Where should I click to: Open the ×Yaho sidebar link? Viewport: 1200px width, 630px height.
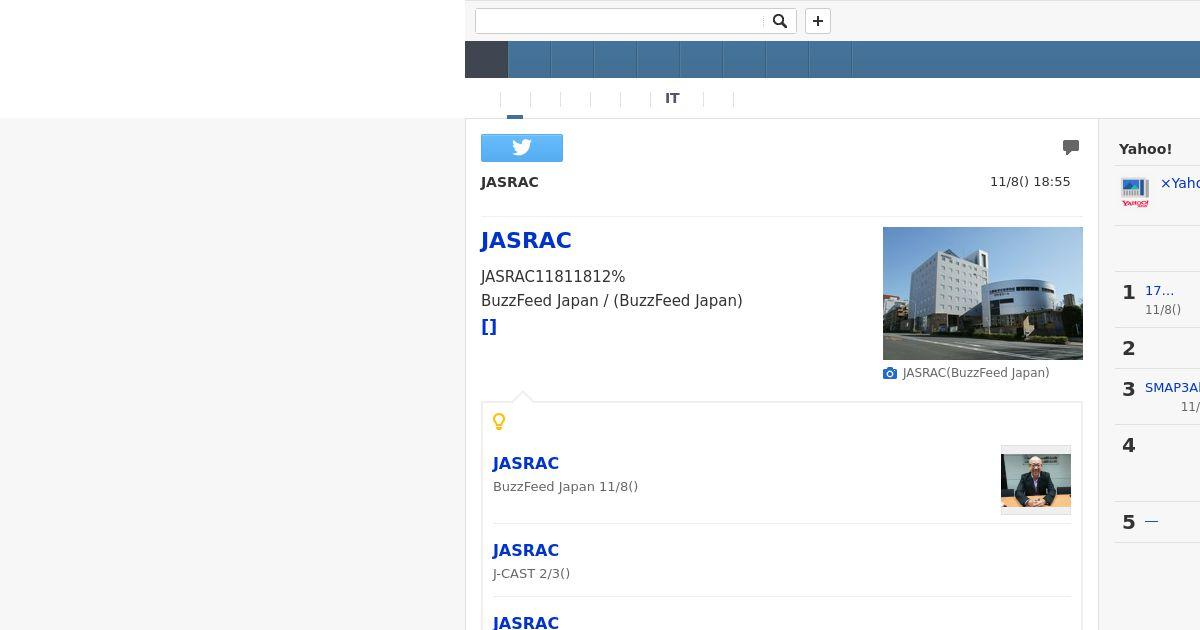point(1180,183)
